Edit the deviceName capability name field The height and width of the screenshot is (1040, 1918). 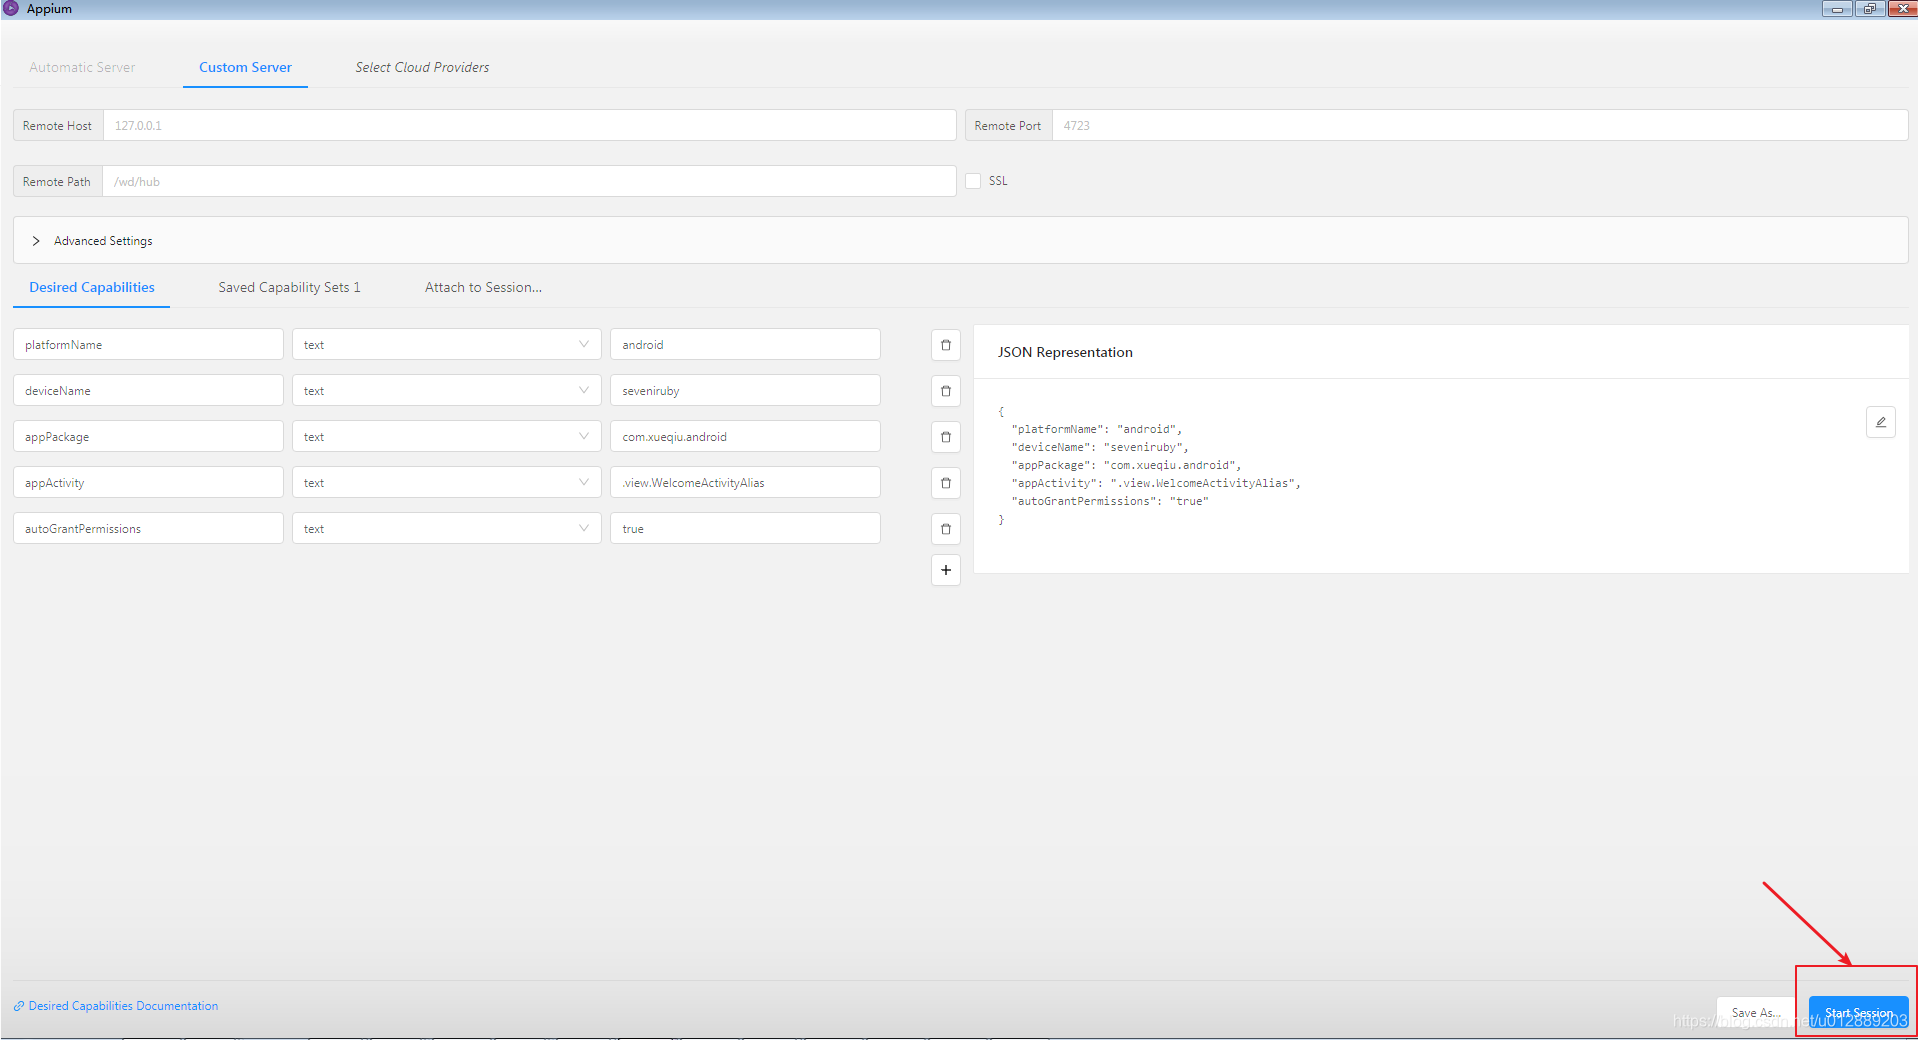coord(148,390)
